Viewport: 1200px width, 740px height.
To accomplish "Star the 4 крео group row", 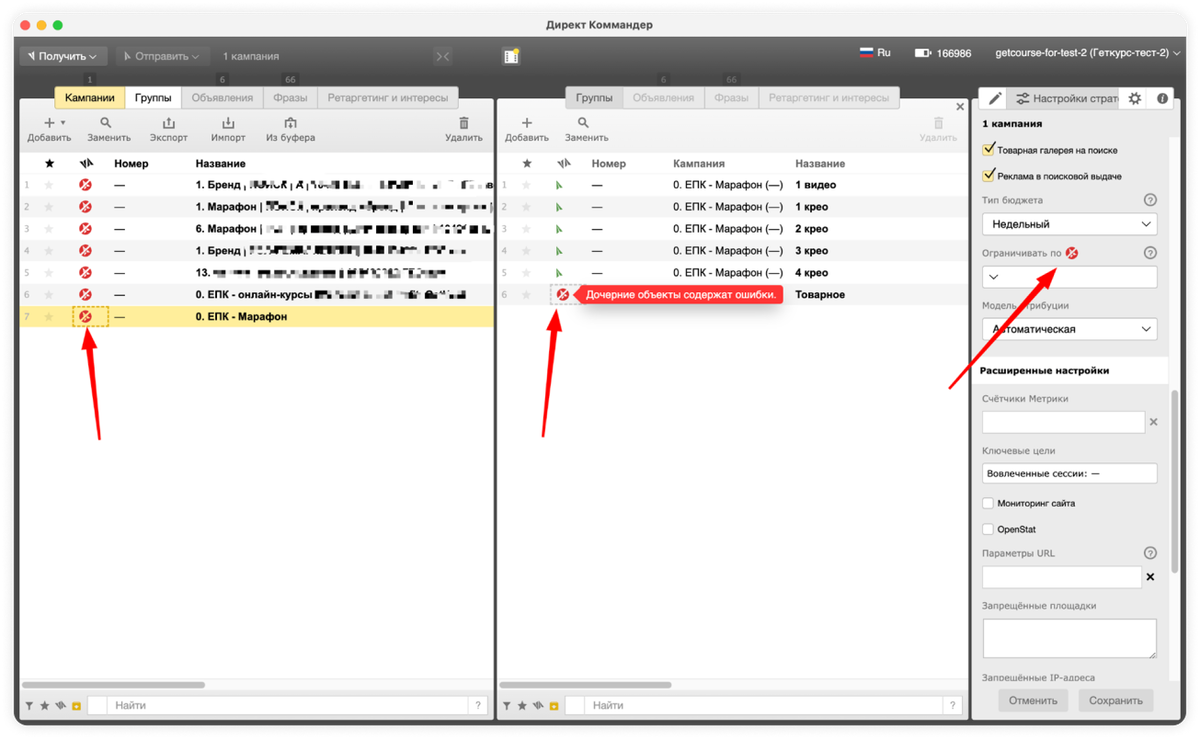I will coord(527,272).
